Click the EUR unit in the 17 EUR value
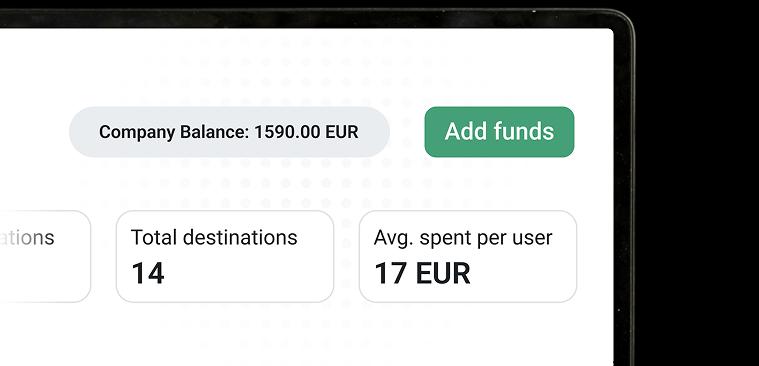The width and height of the screenshot is (759, 366). [443, 274]
